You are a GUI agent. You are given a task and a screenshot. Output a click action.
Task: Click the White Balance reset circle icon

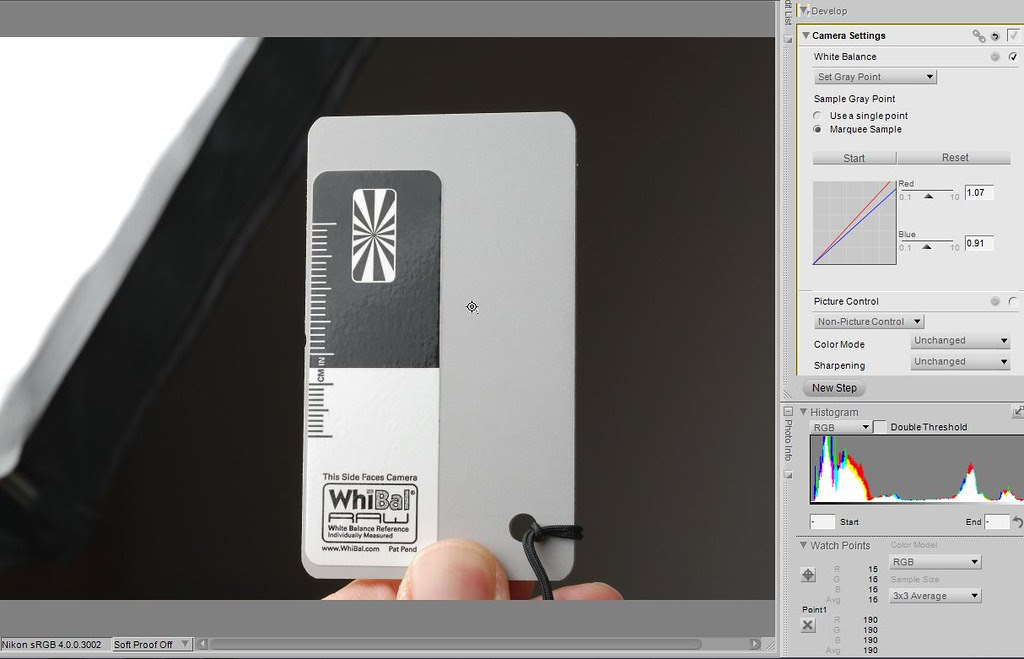coord(995,57)
